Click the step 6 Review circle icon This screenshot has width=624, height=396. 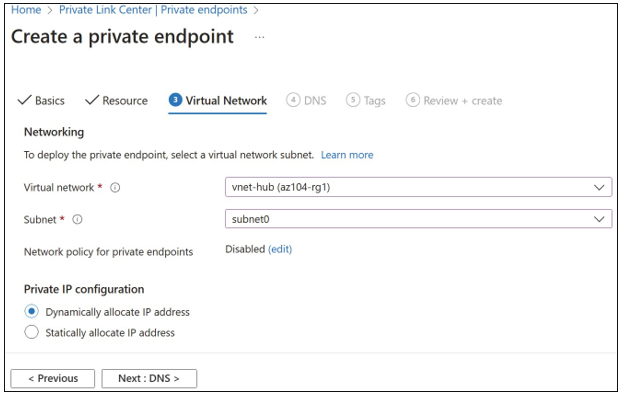pyautogui.click(x=413, y=100)
